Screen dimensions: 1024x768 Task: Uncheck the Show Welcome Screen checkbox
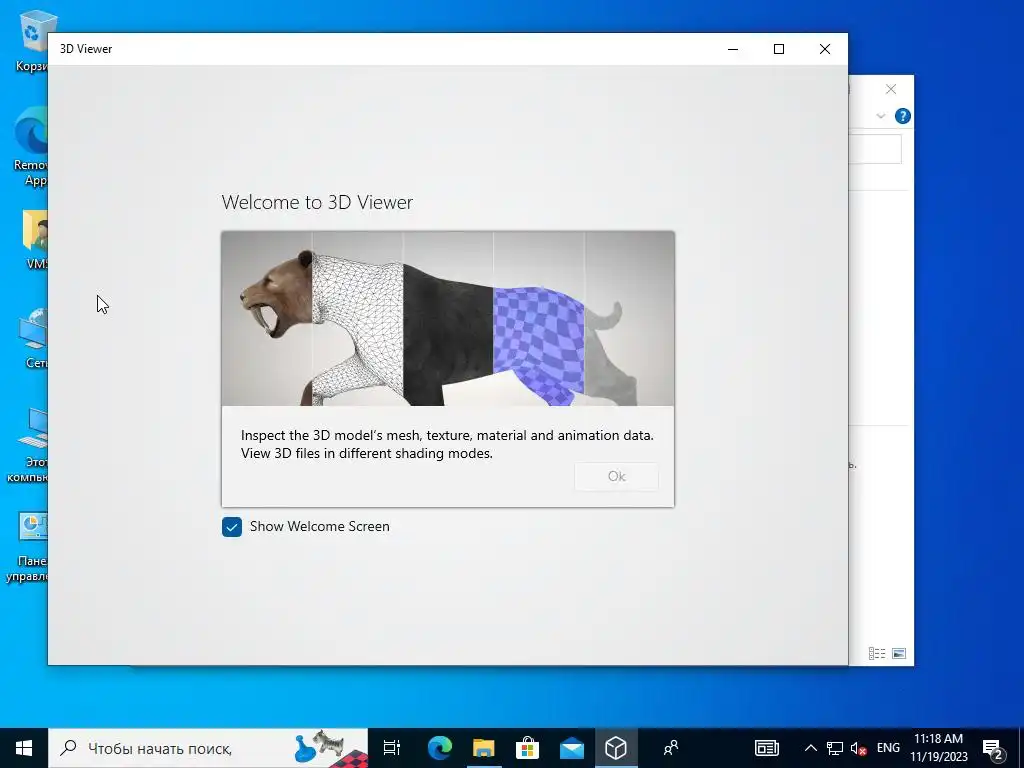(232, 526)
